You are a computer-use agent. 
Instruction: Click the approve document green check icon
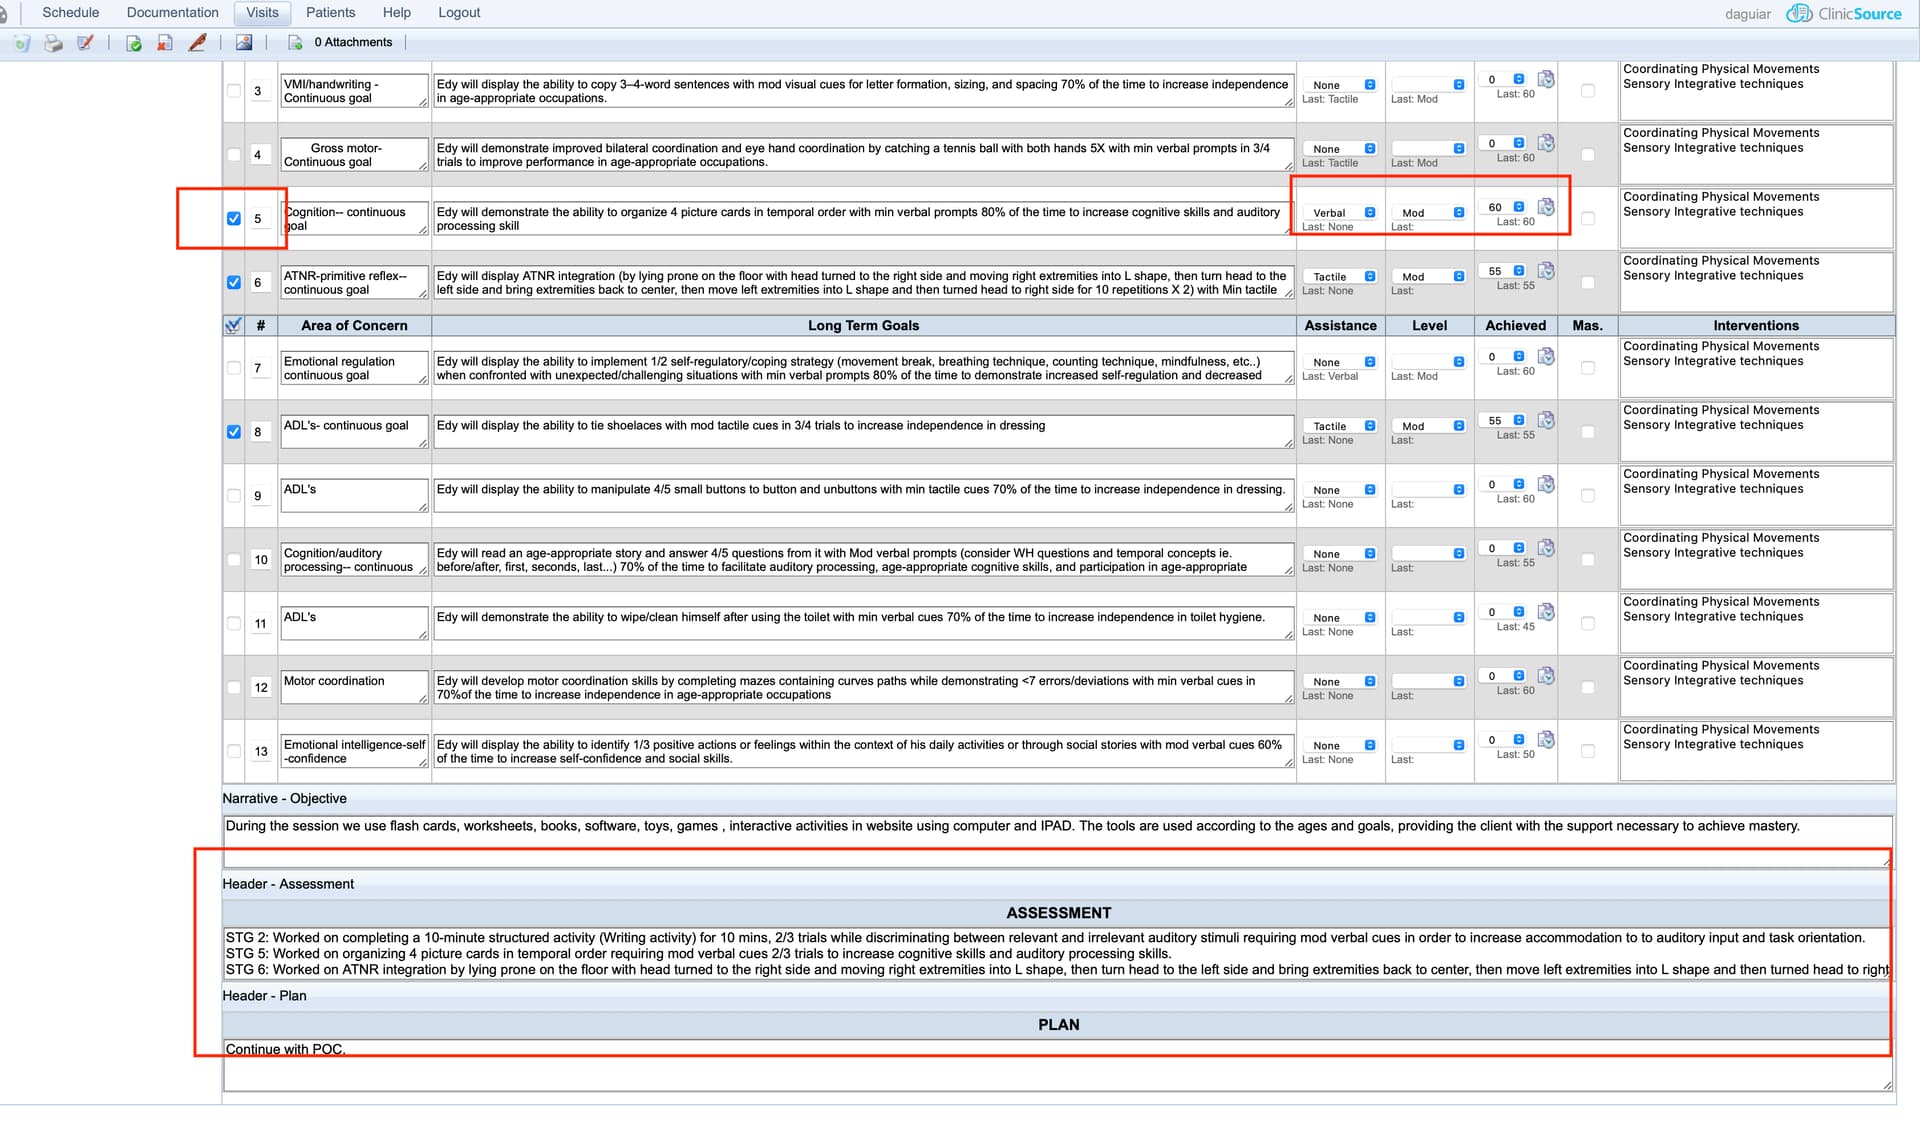coord(133,43)
